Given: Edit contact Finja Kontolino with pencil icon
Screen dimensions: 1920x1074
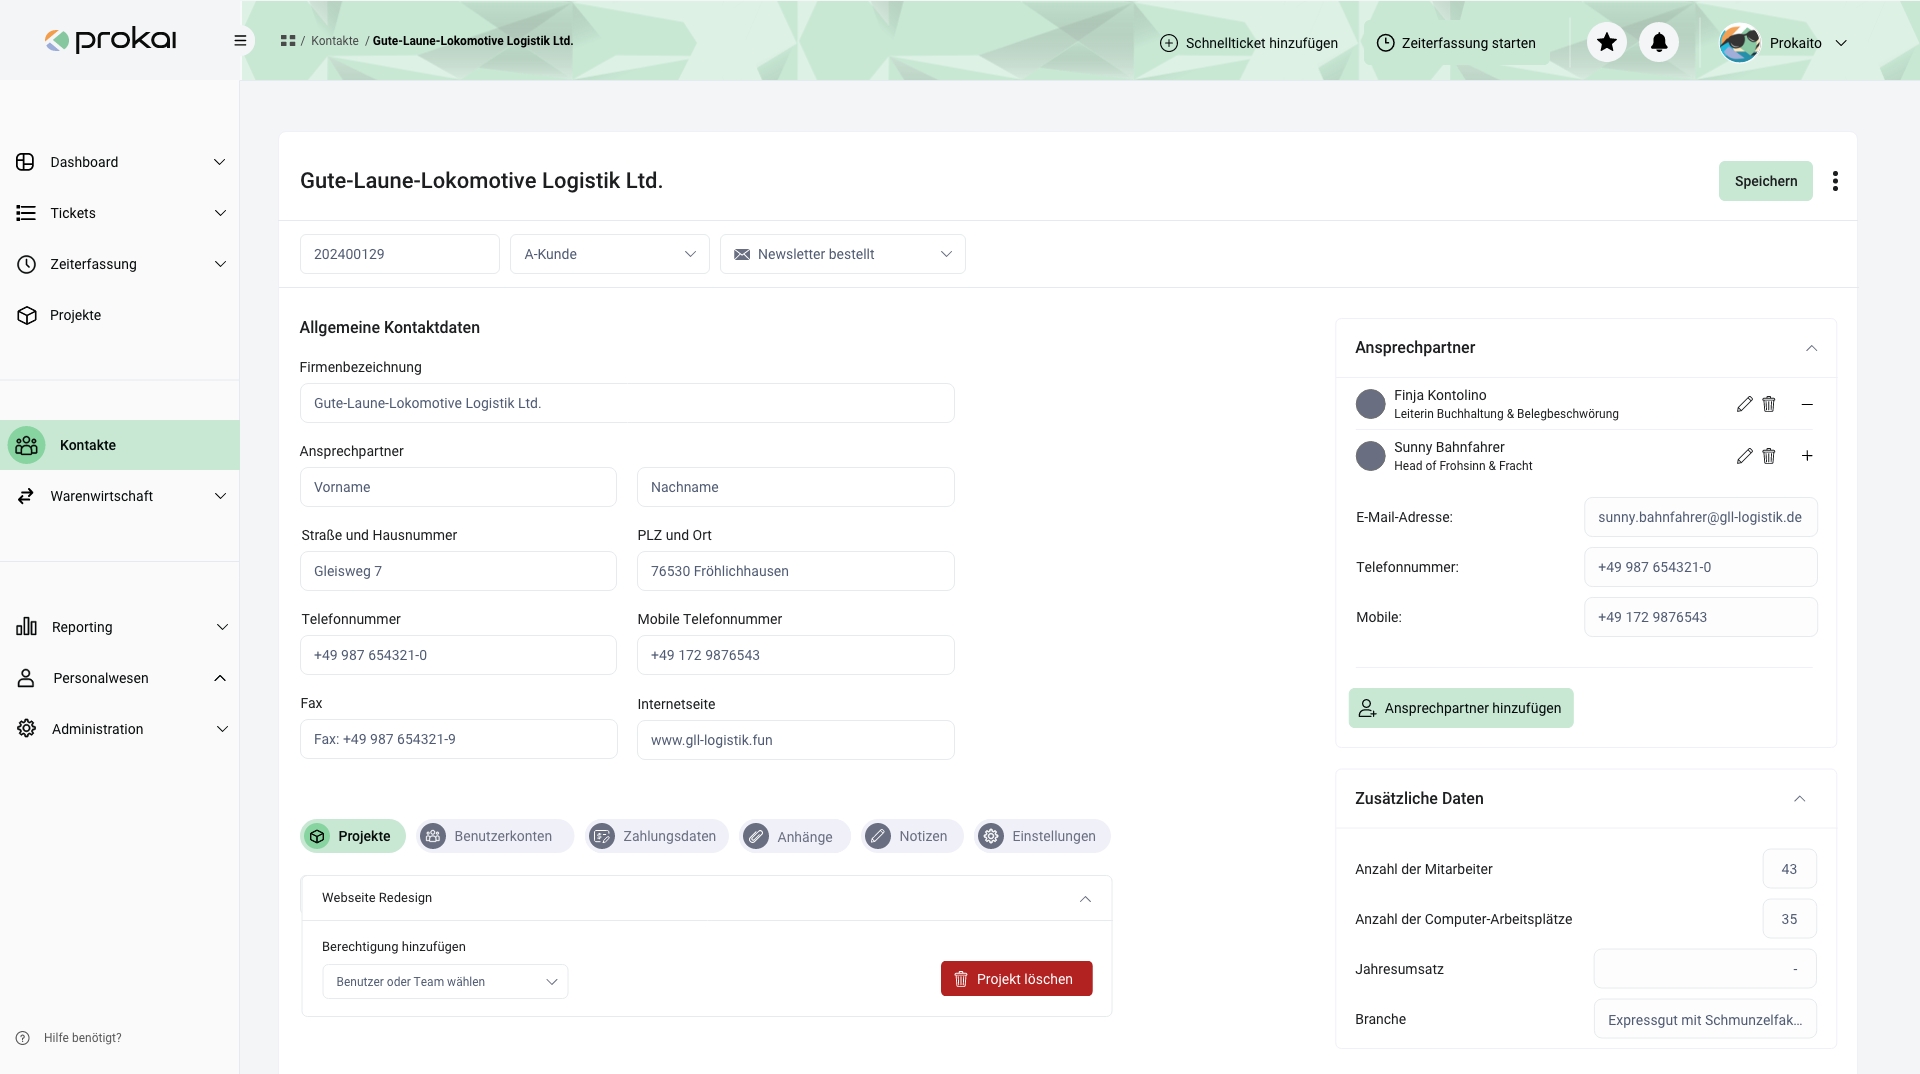Looking at the screenshot, I should click(x=1744, y=404).
